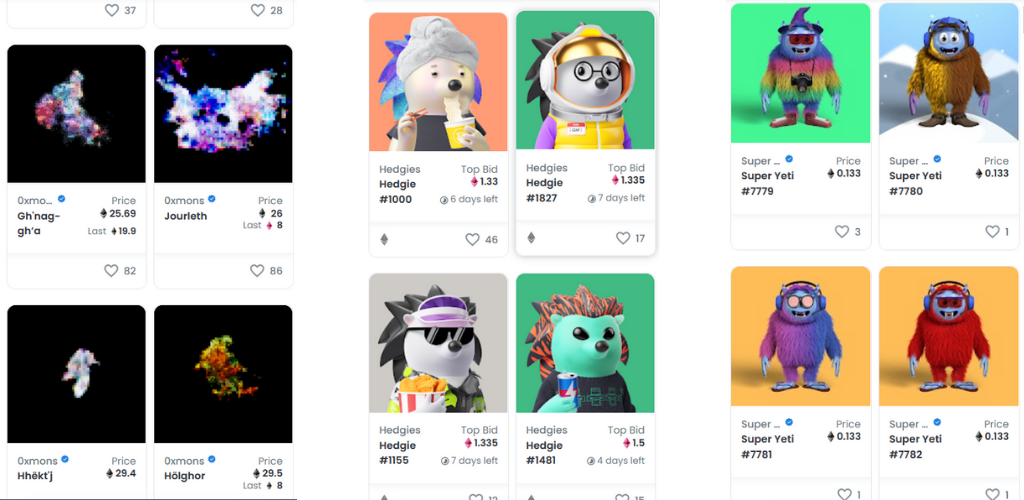Click Ethereum icon below Hedgie #1000
1024x500 pixels.
click(x=384, y=240)
